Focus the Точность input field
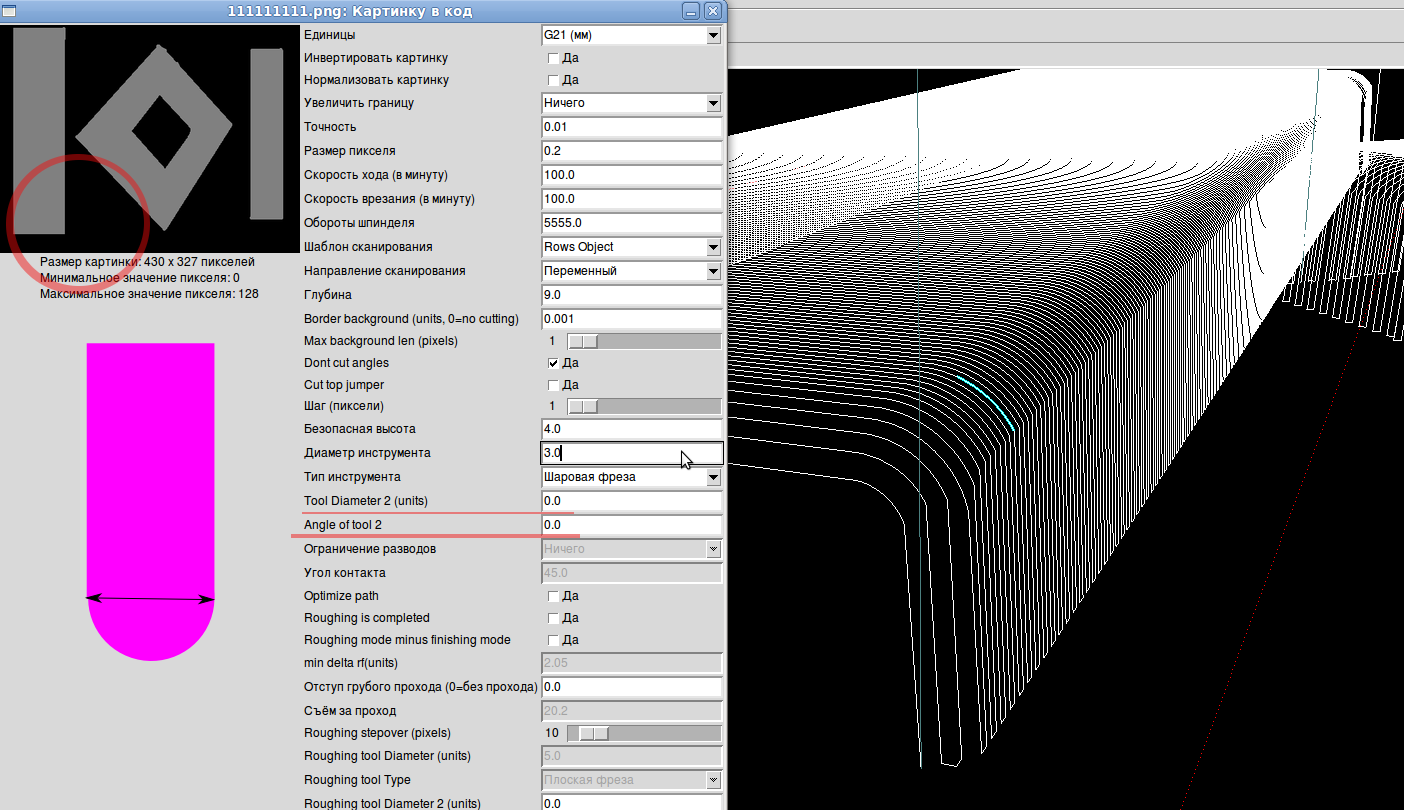1404x810 pixels. pyautogui.click(x=631, y=127)
